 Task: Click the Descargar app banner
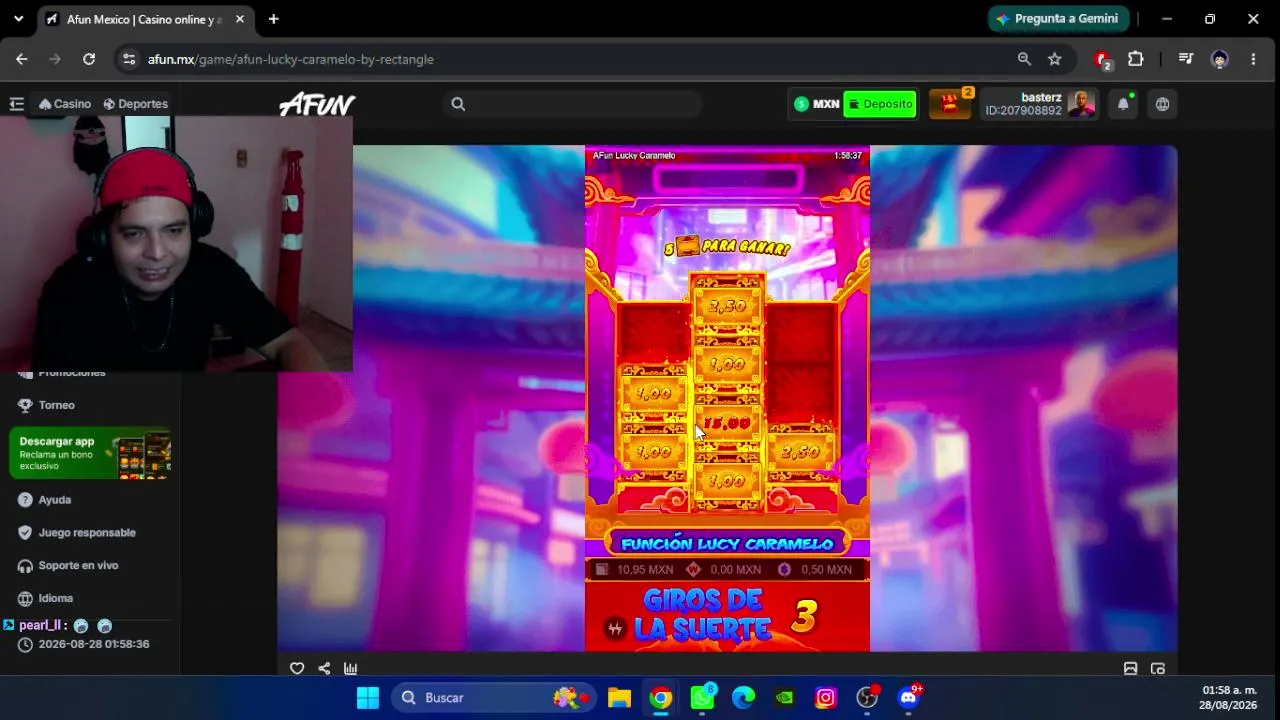(x=90, y=454)
